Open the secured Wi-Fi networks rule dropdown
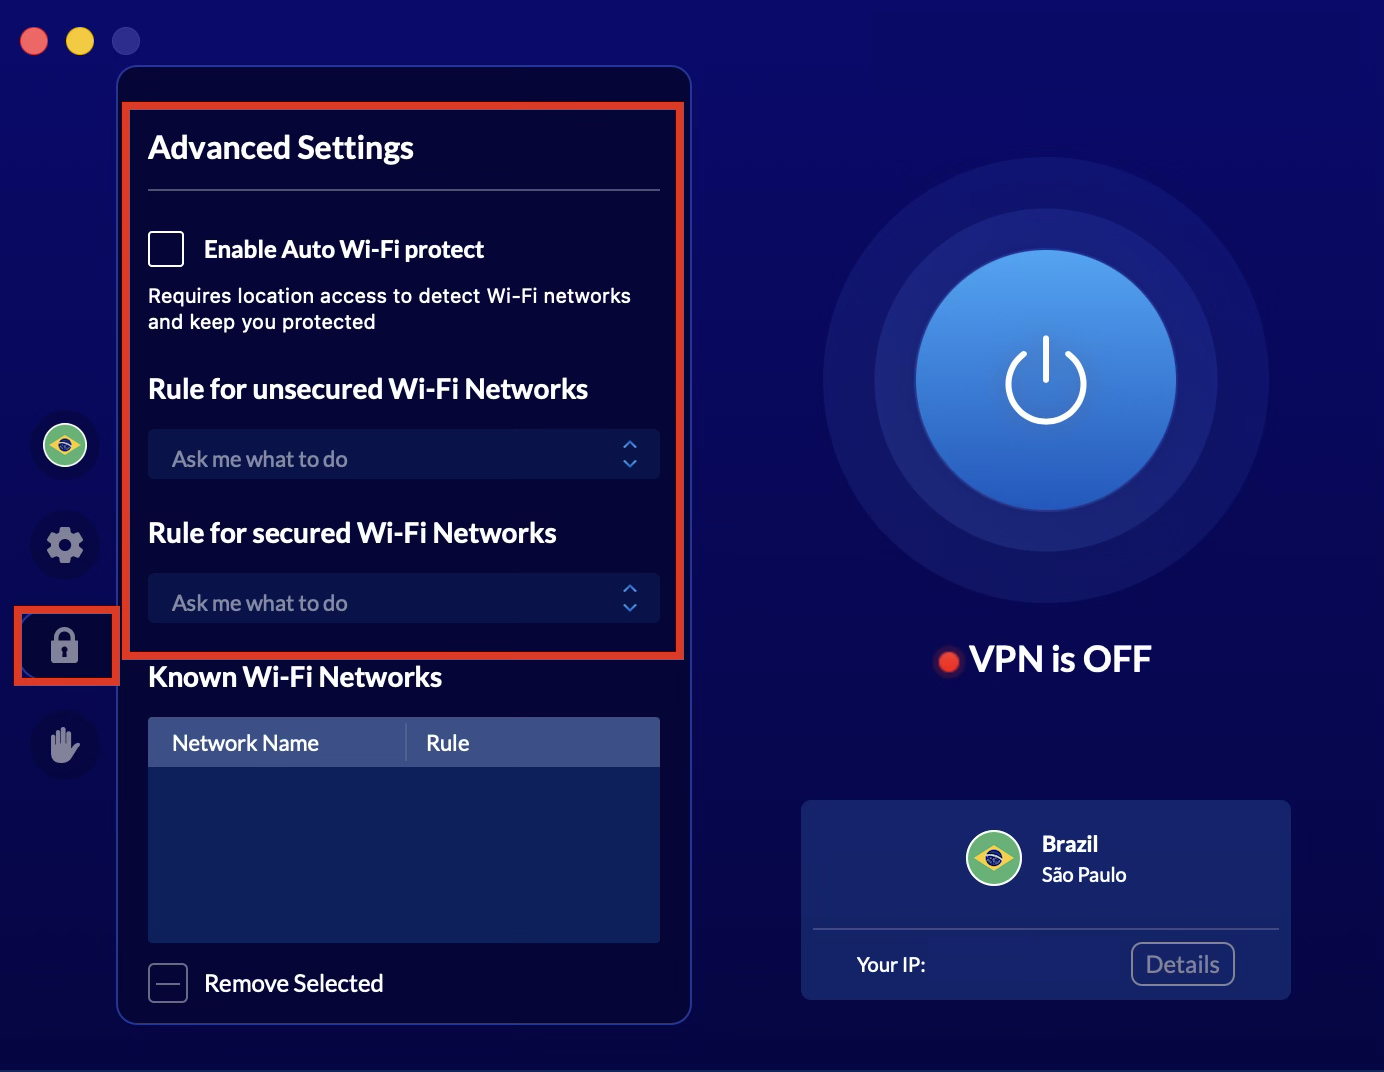Image resolution: width=1384 pixels, height=1072 pixels. (x=403, y=600)
